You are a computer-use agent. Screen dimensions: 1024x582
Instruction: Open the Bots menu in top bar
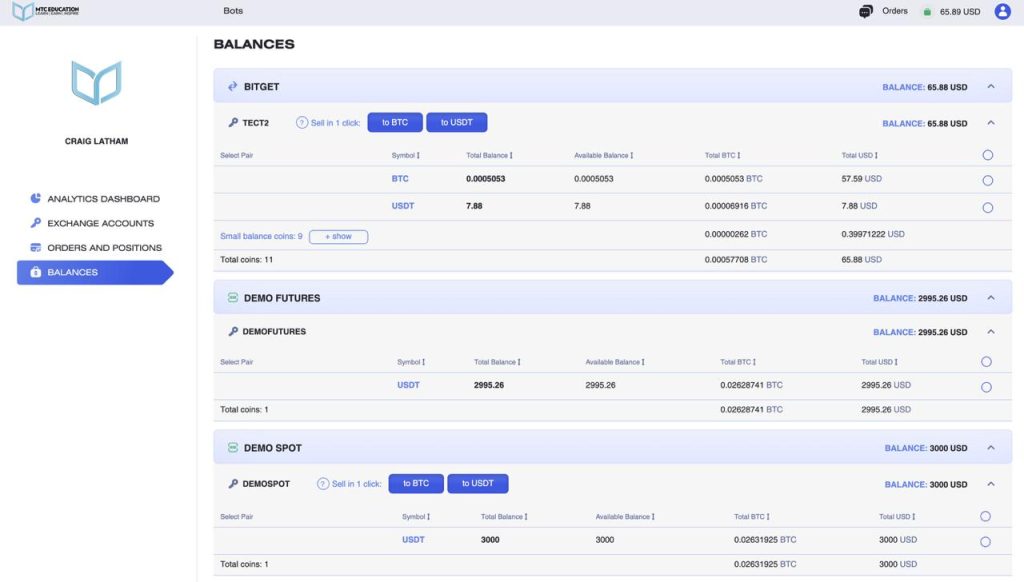tap(233, 12)
